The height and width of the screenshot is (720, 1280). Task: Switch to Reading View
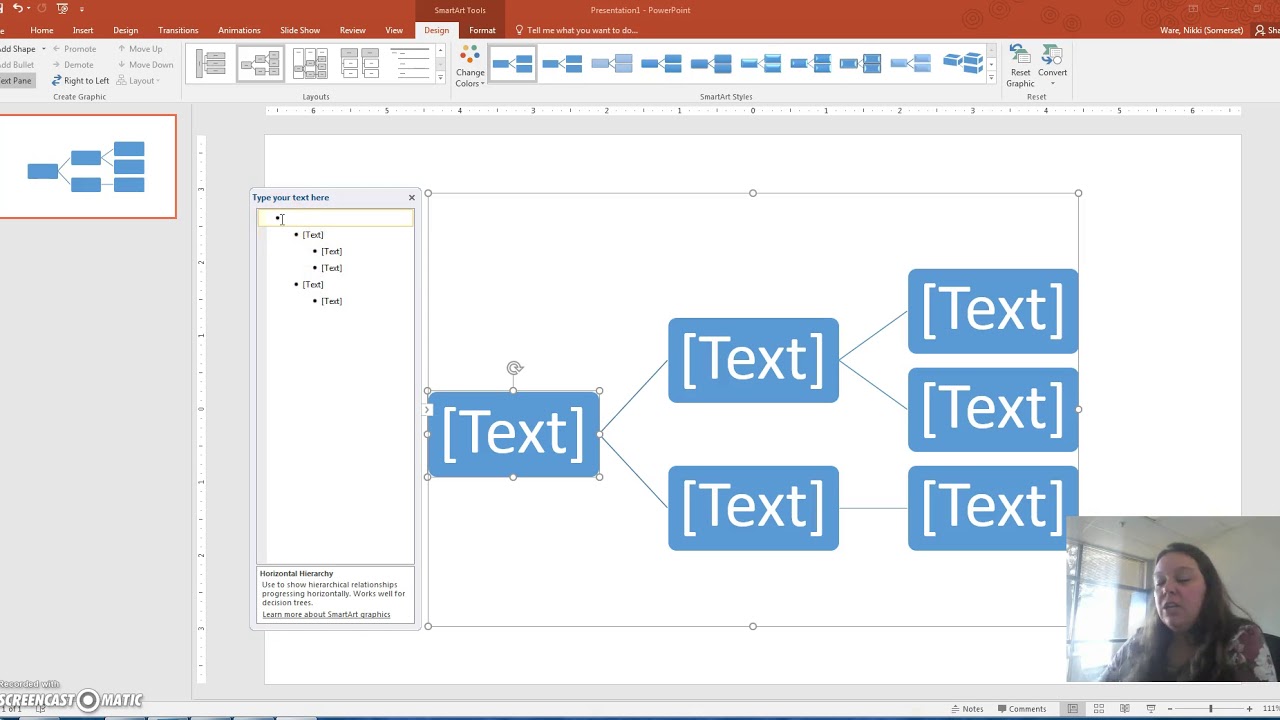point(1125,709)
